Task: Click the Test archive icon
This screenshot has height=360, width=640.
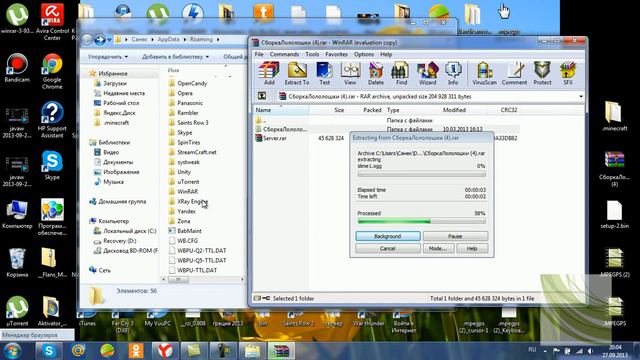Action: click(x=324, y=73)
